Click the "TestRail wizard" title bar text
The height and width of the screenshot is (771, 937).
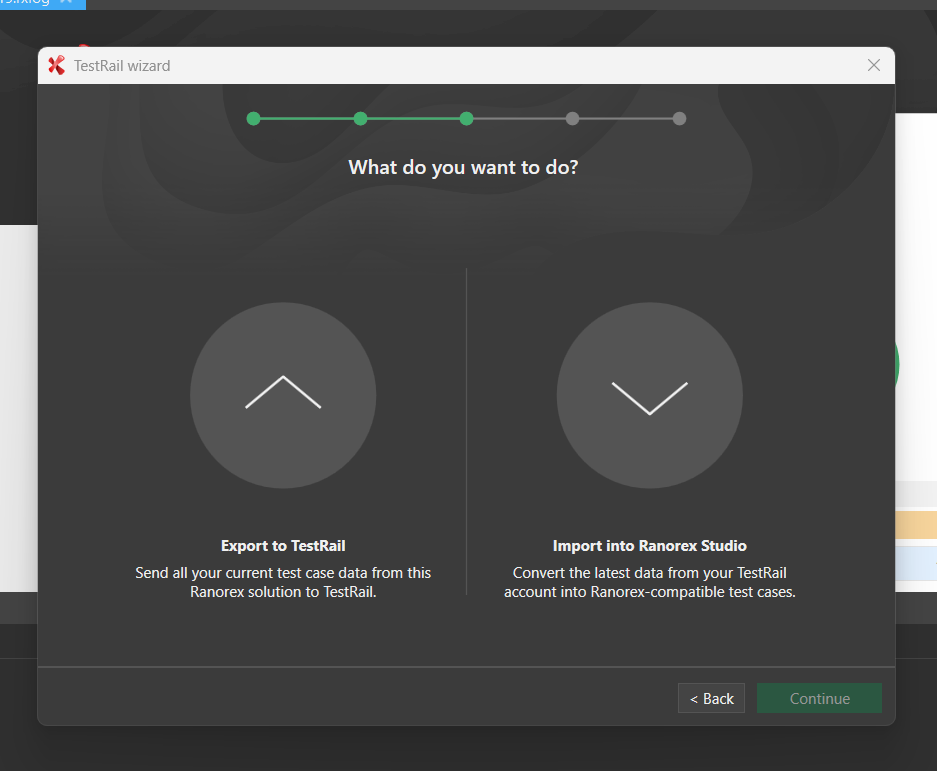(122, 66)
